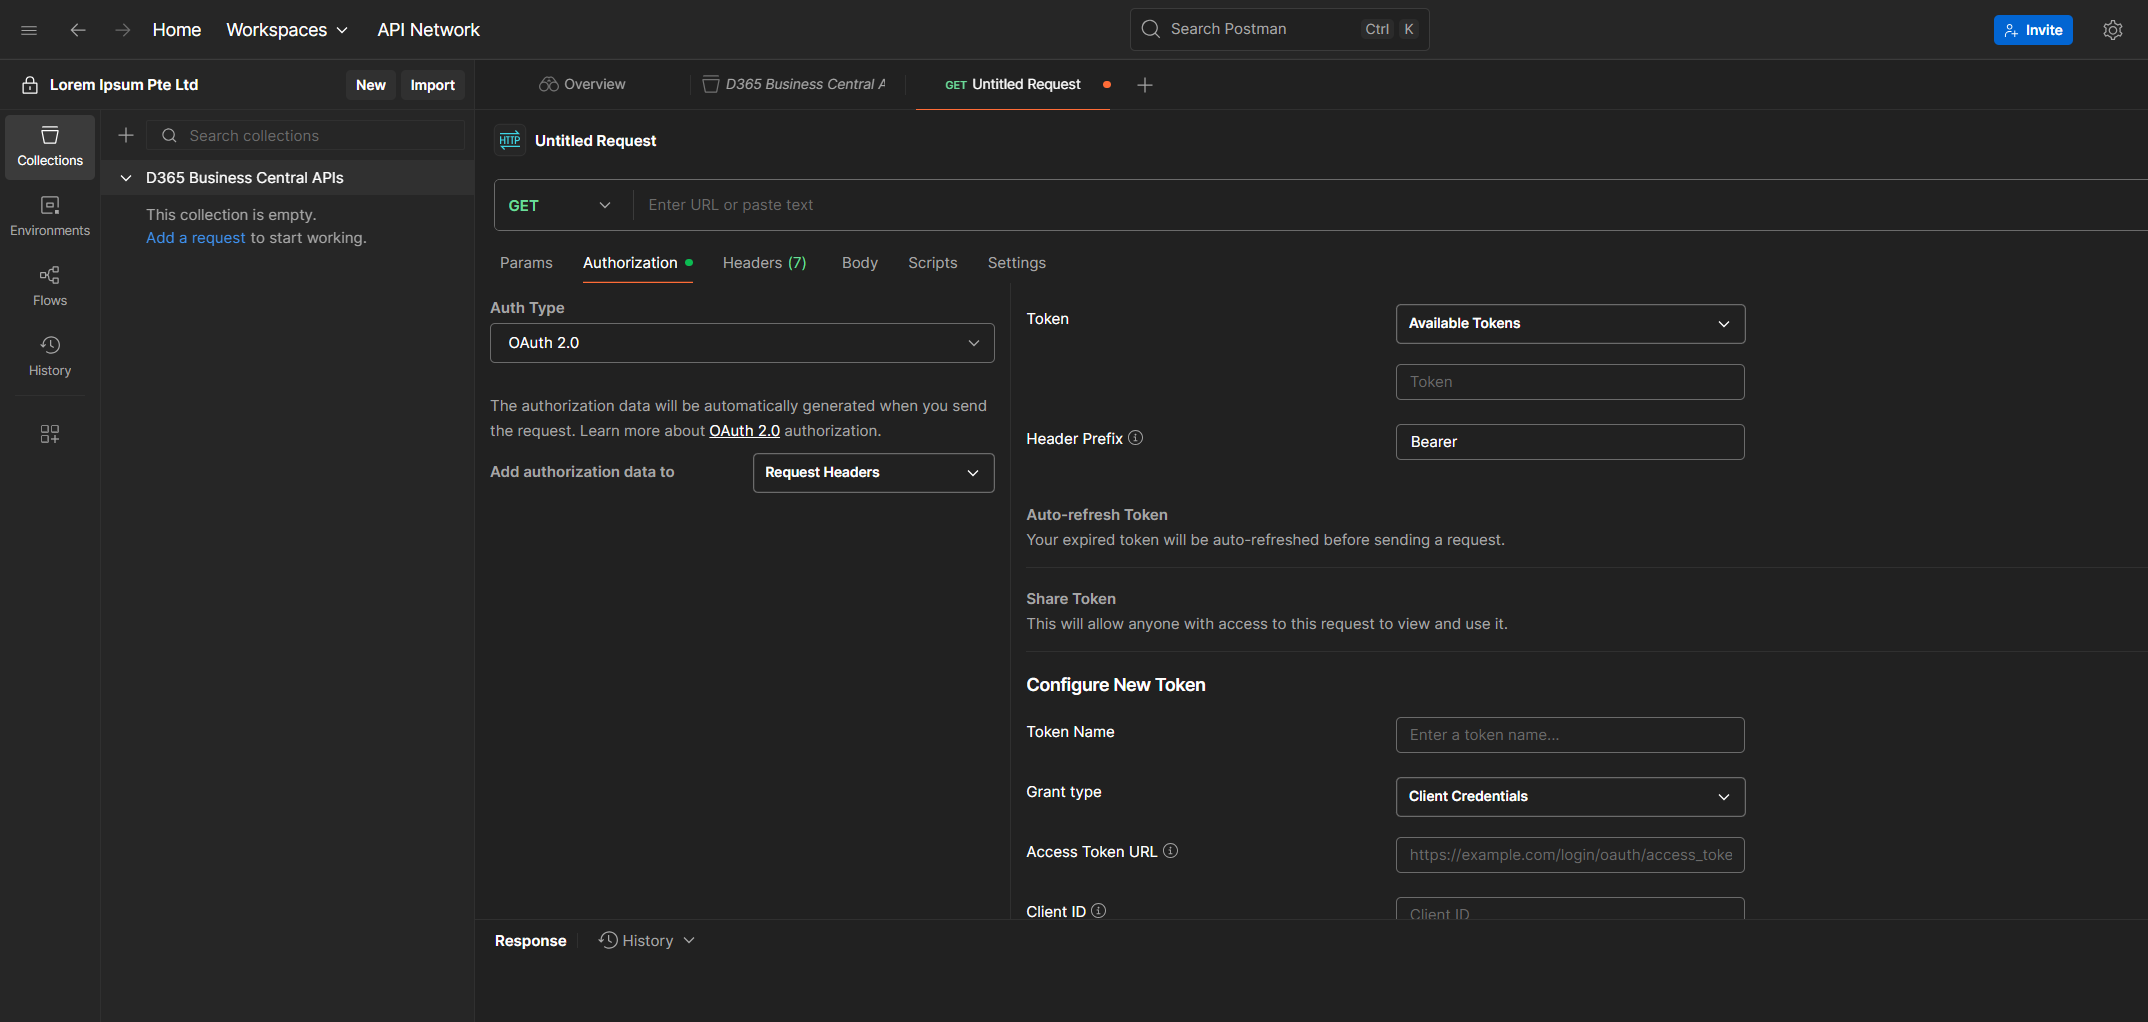Open the Environments sidebar panel
2148x1022 pixels.
tap(50, 216)
